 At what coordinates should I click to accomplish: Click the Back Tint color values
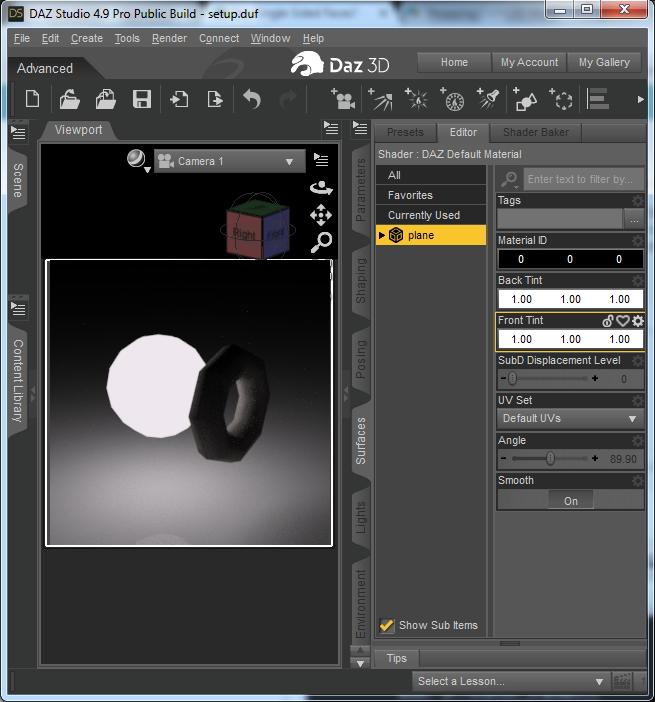pos(570,299)
